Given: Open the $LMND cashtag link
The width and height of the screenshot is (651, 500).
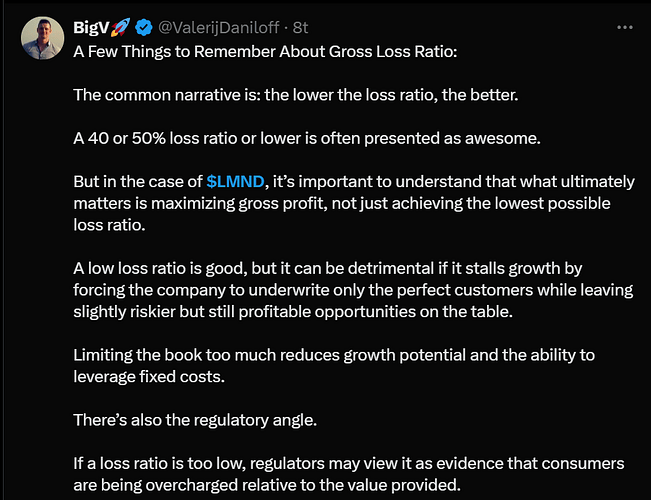Looking at the screenshot, I should [237, 181].
